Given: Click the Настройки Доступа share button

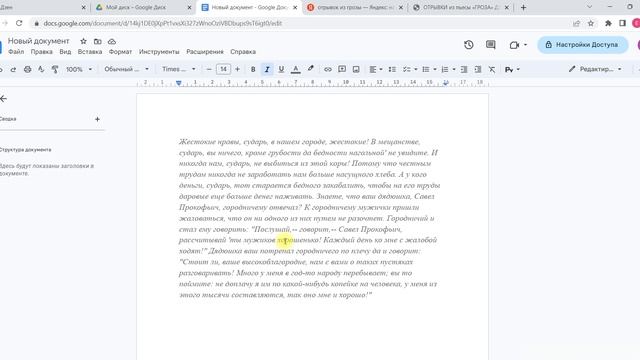Looking at the screenshot, I should (x=582, y=44).
